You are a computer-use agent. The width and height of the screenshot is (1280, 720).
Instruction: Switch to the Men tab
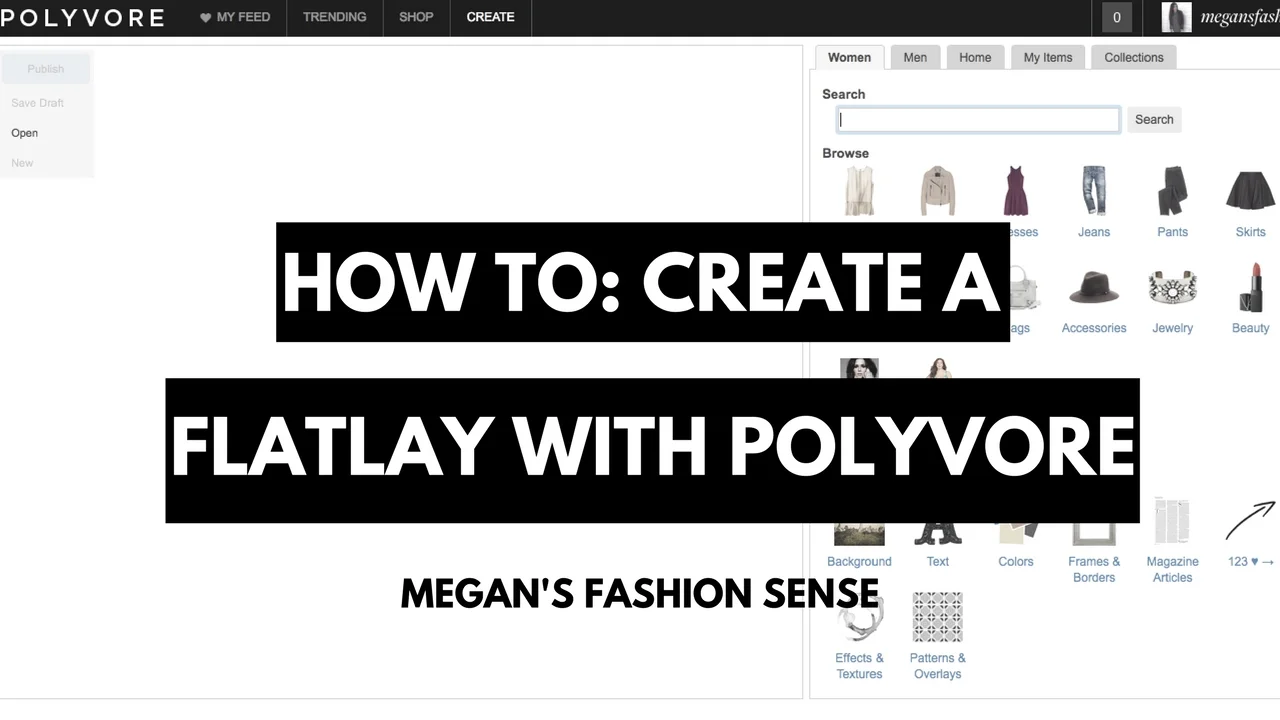(915, 57)
